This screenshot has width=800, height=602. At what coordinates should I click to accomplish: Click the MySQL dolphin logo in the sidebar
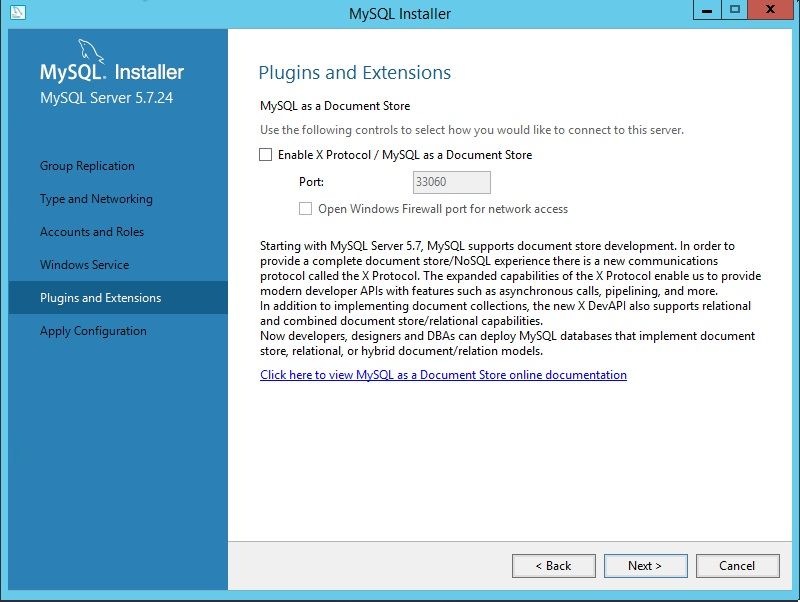(x=91, y=51)
